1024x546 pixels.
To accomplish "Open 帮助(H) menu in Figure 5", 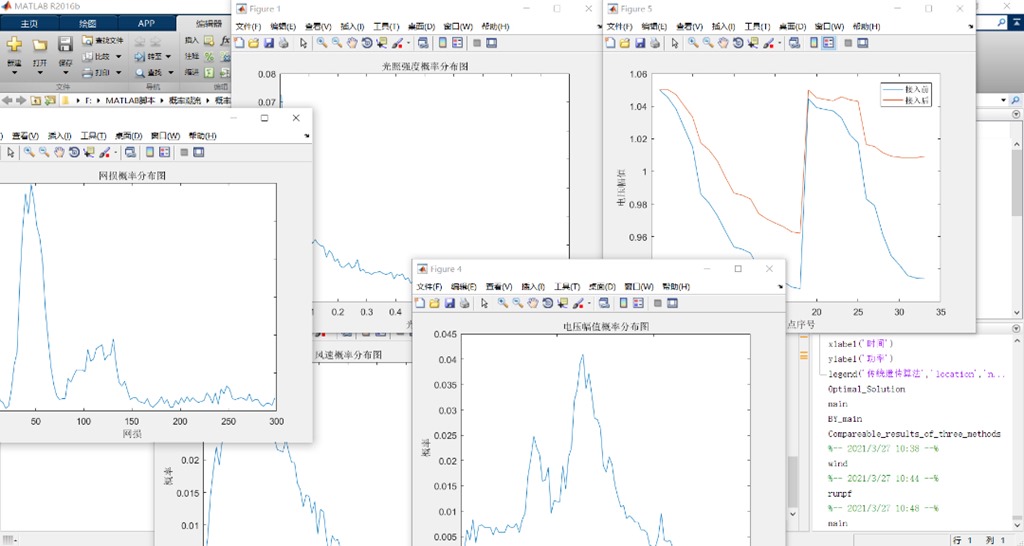I will [x=867, y=27].
